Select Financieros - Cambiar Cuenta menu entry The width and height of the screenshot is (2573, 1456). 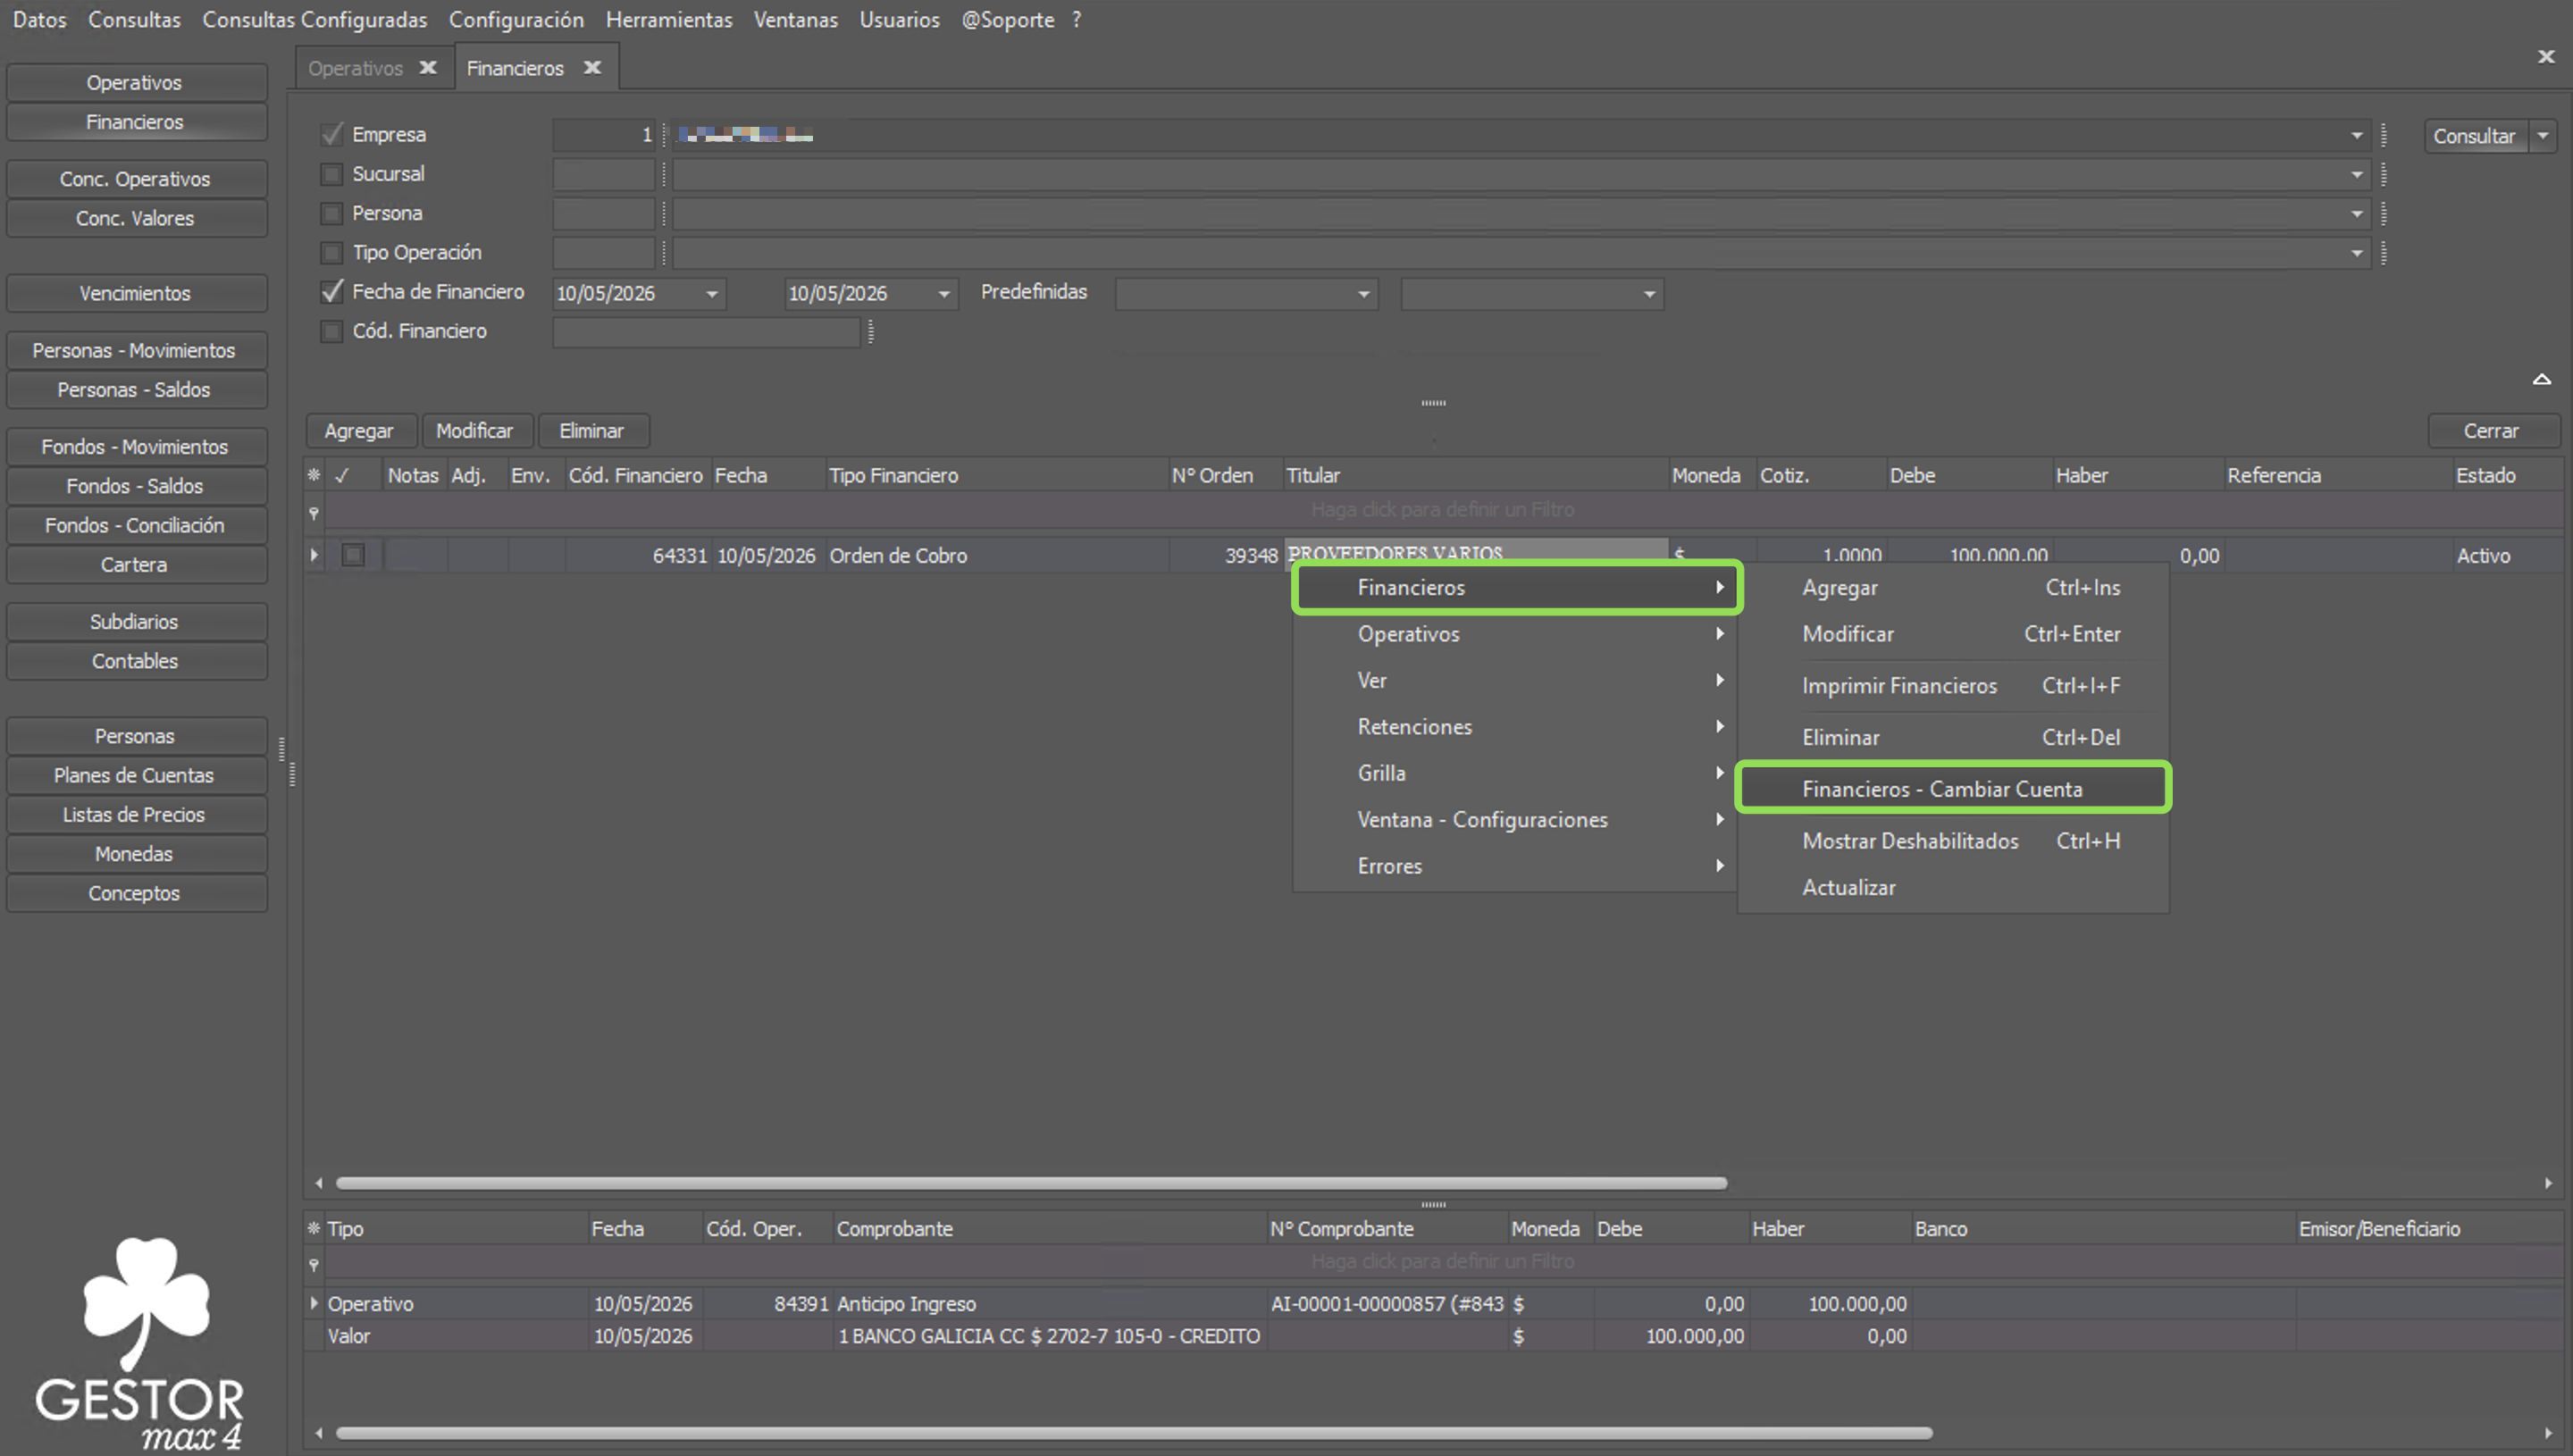[1952, 789]
